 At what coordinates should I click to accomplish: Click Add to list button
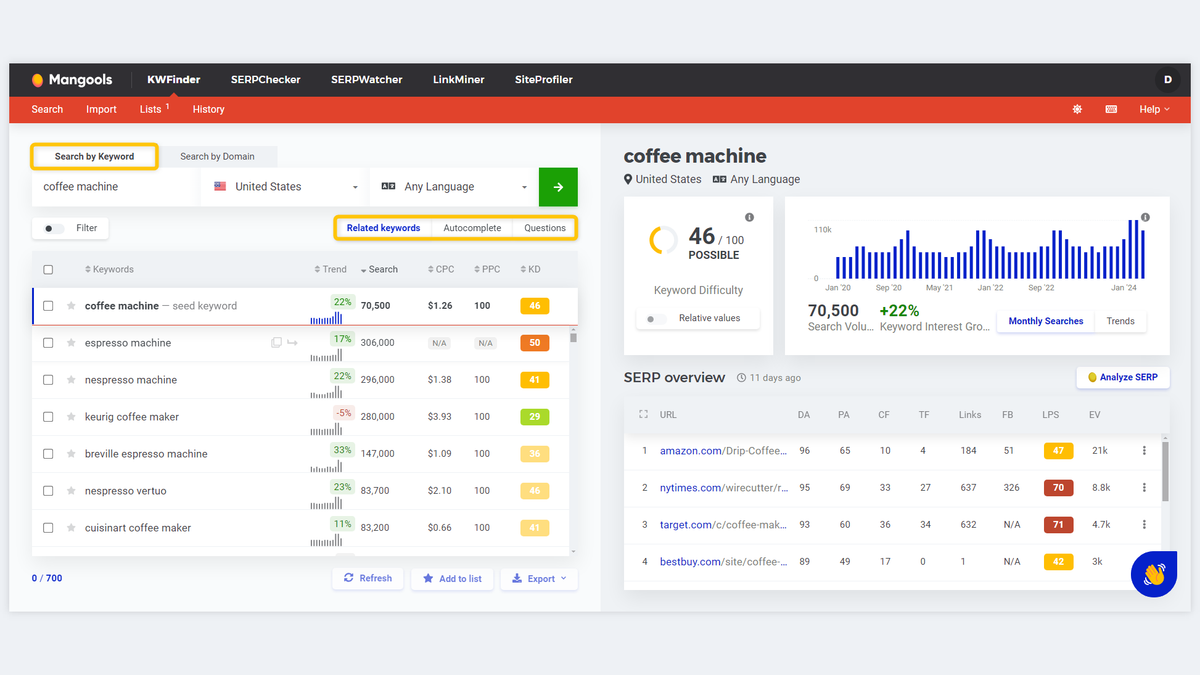pos(452,578)
